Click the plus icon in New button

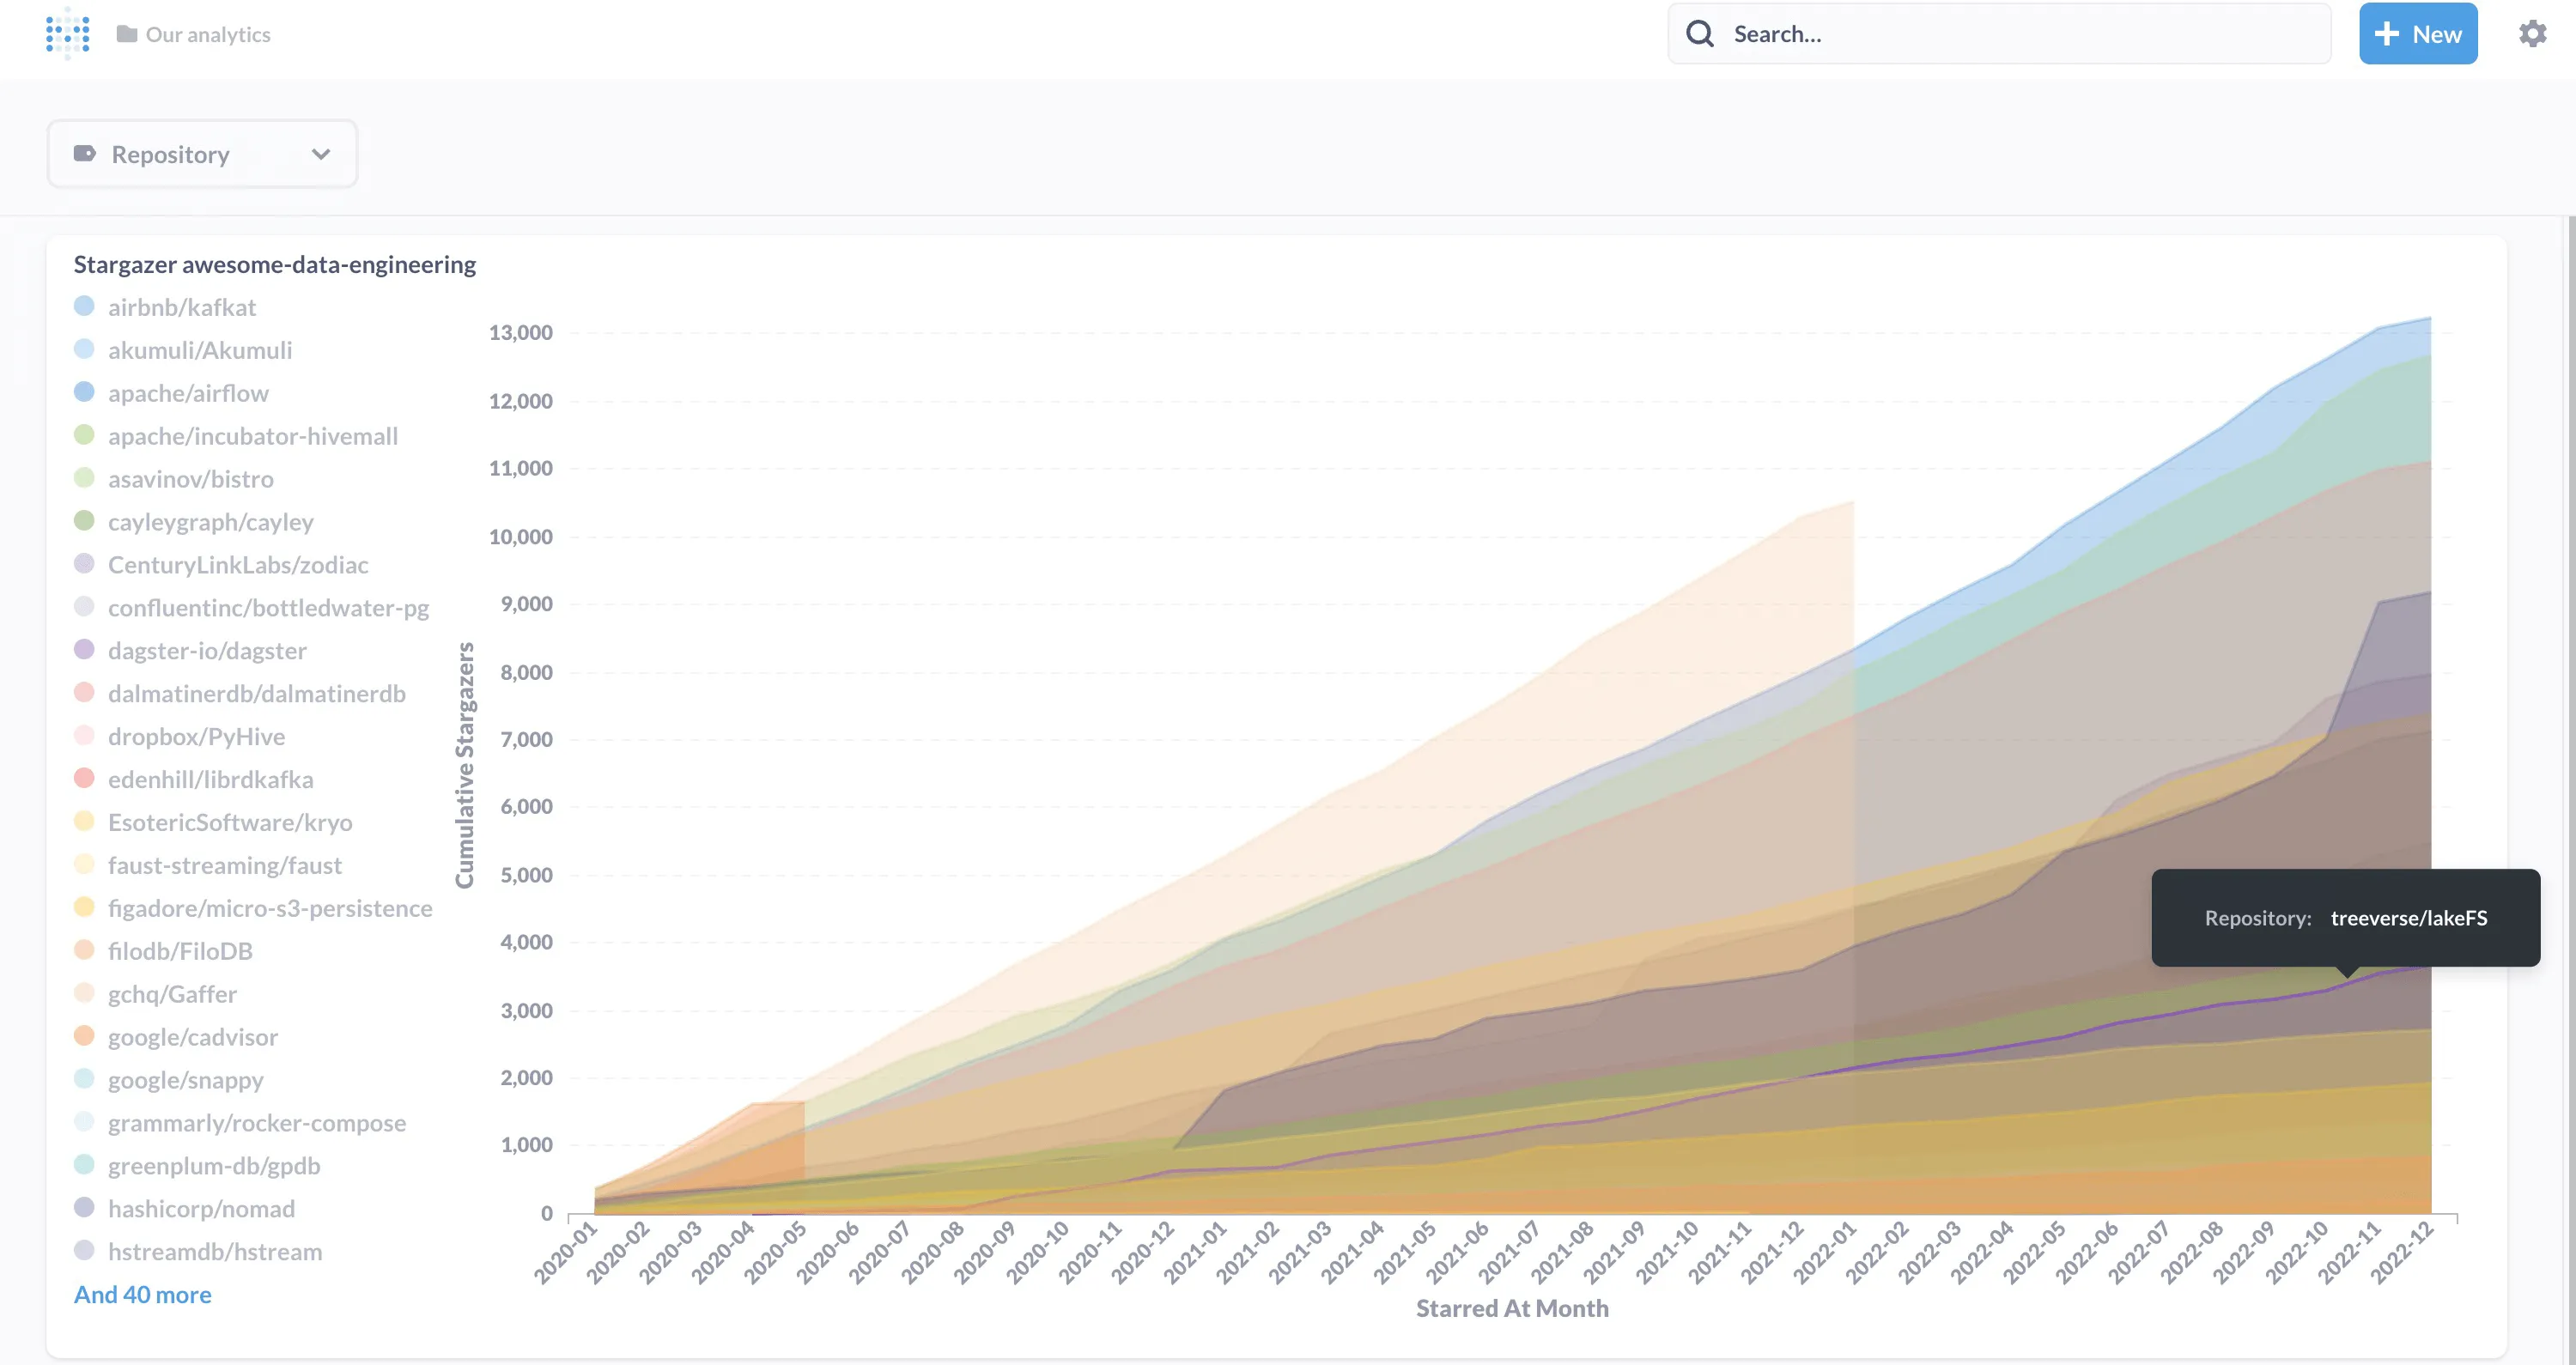(x=2386, y=34)
